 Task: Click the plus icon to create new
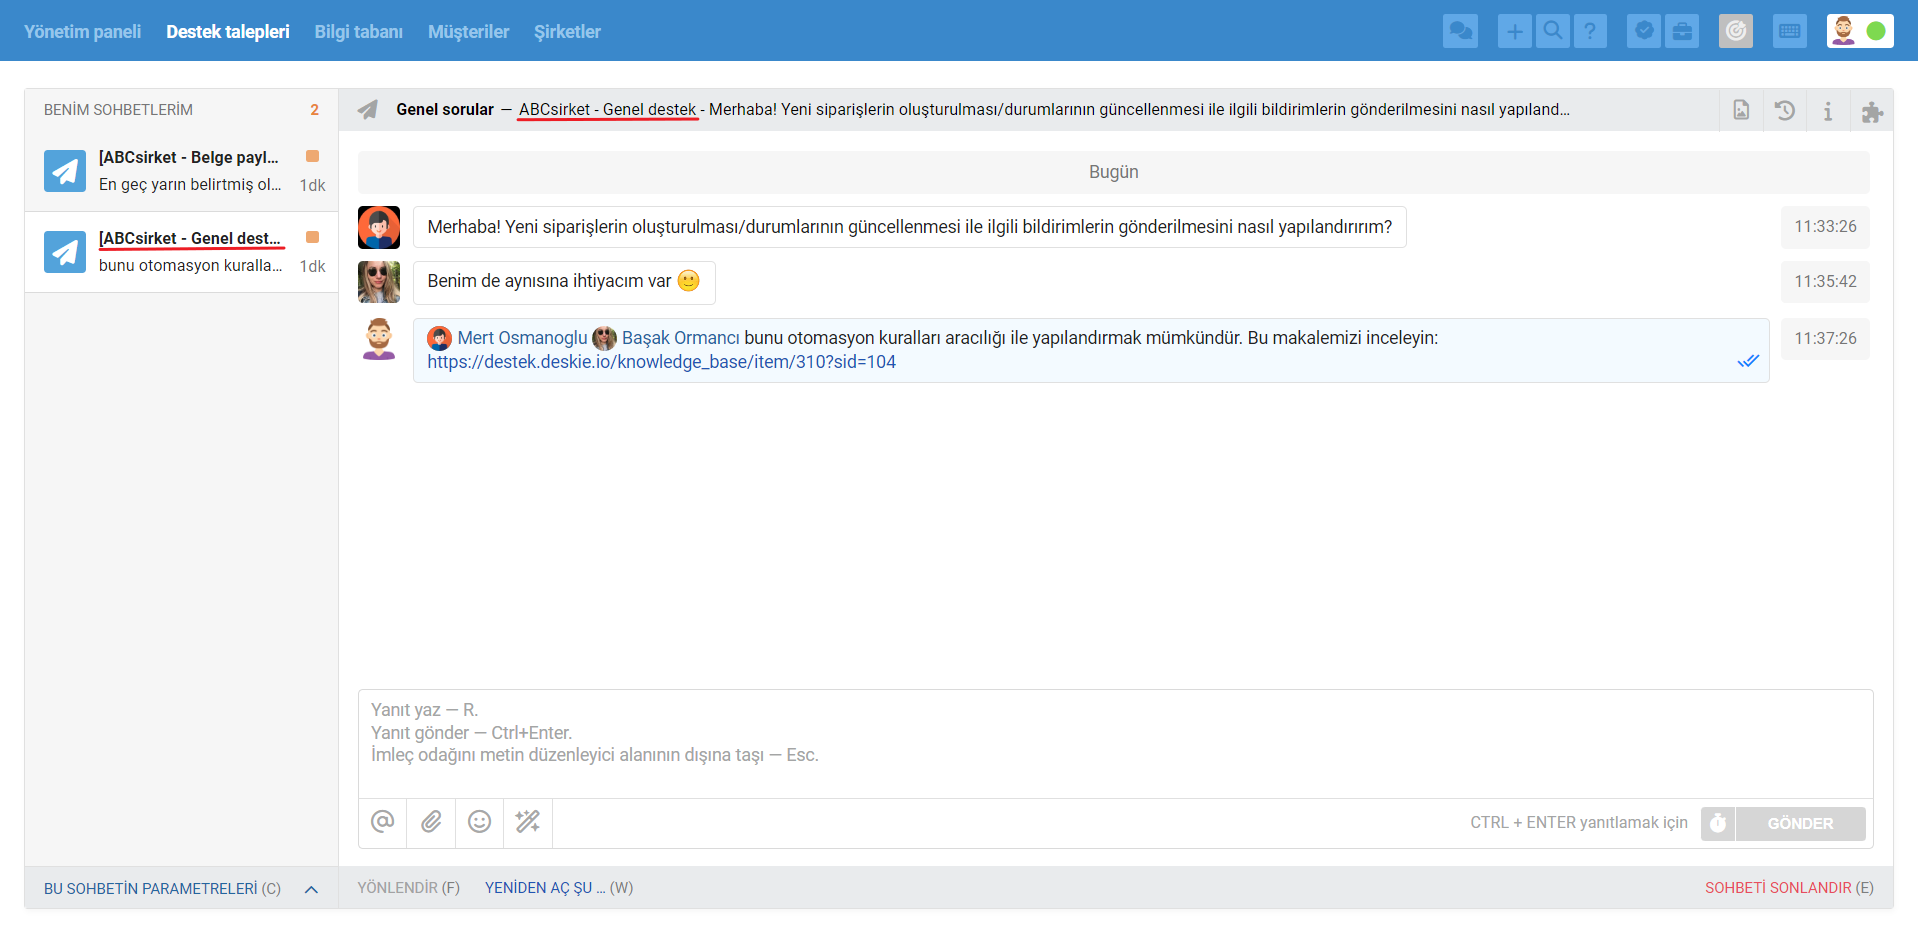coord(1514,31)
